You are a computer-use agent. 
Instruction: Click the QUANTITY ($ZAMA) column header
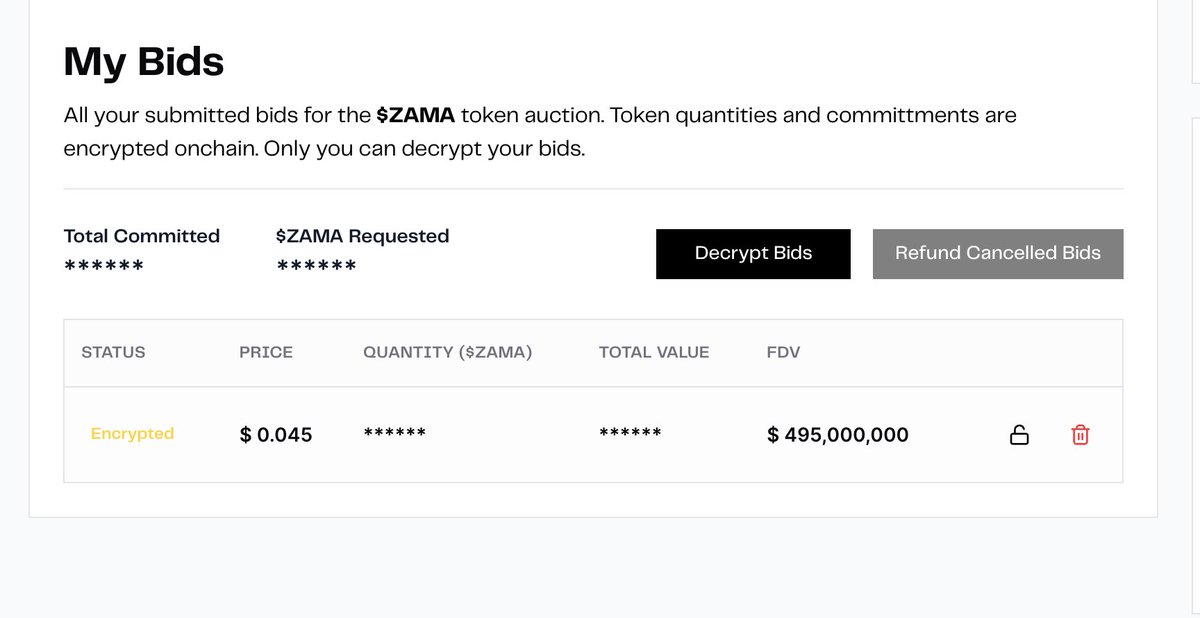pyautogui.click(x=447, y=352)
